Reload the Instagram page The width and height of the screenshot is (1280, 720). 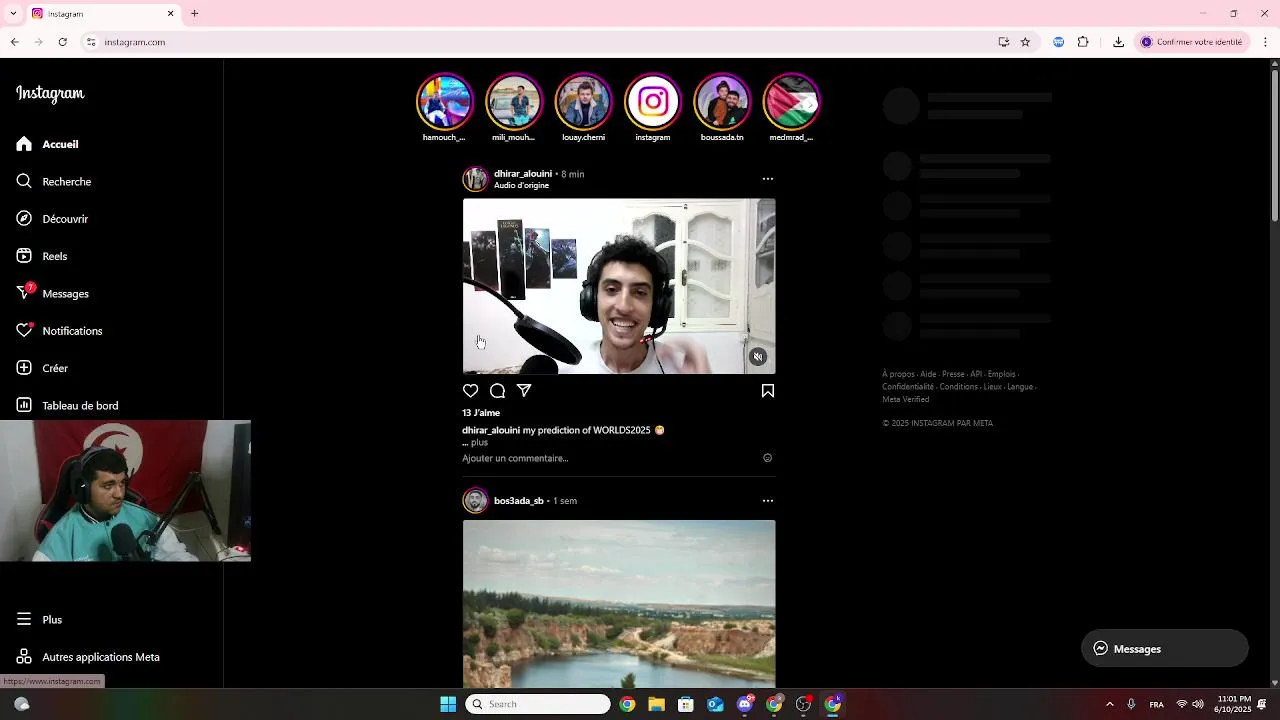[x=62, y=42]
